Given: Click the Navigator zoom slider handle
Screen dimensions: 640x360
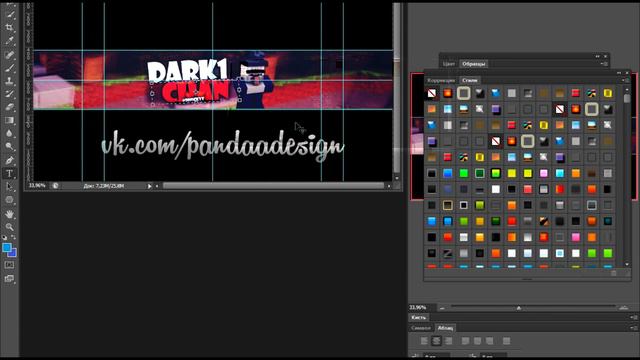Looking at the screenshot, I should point(519,308).
